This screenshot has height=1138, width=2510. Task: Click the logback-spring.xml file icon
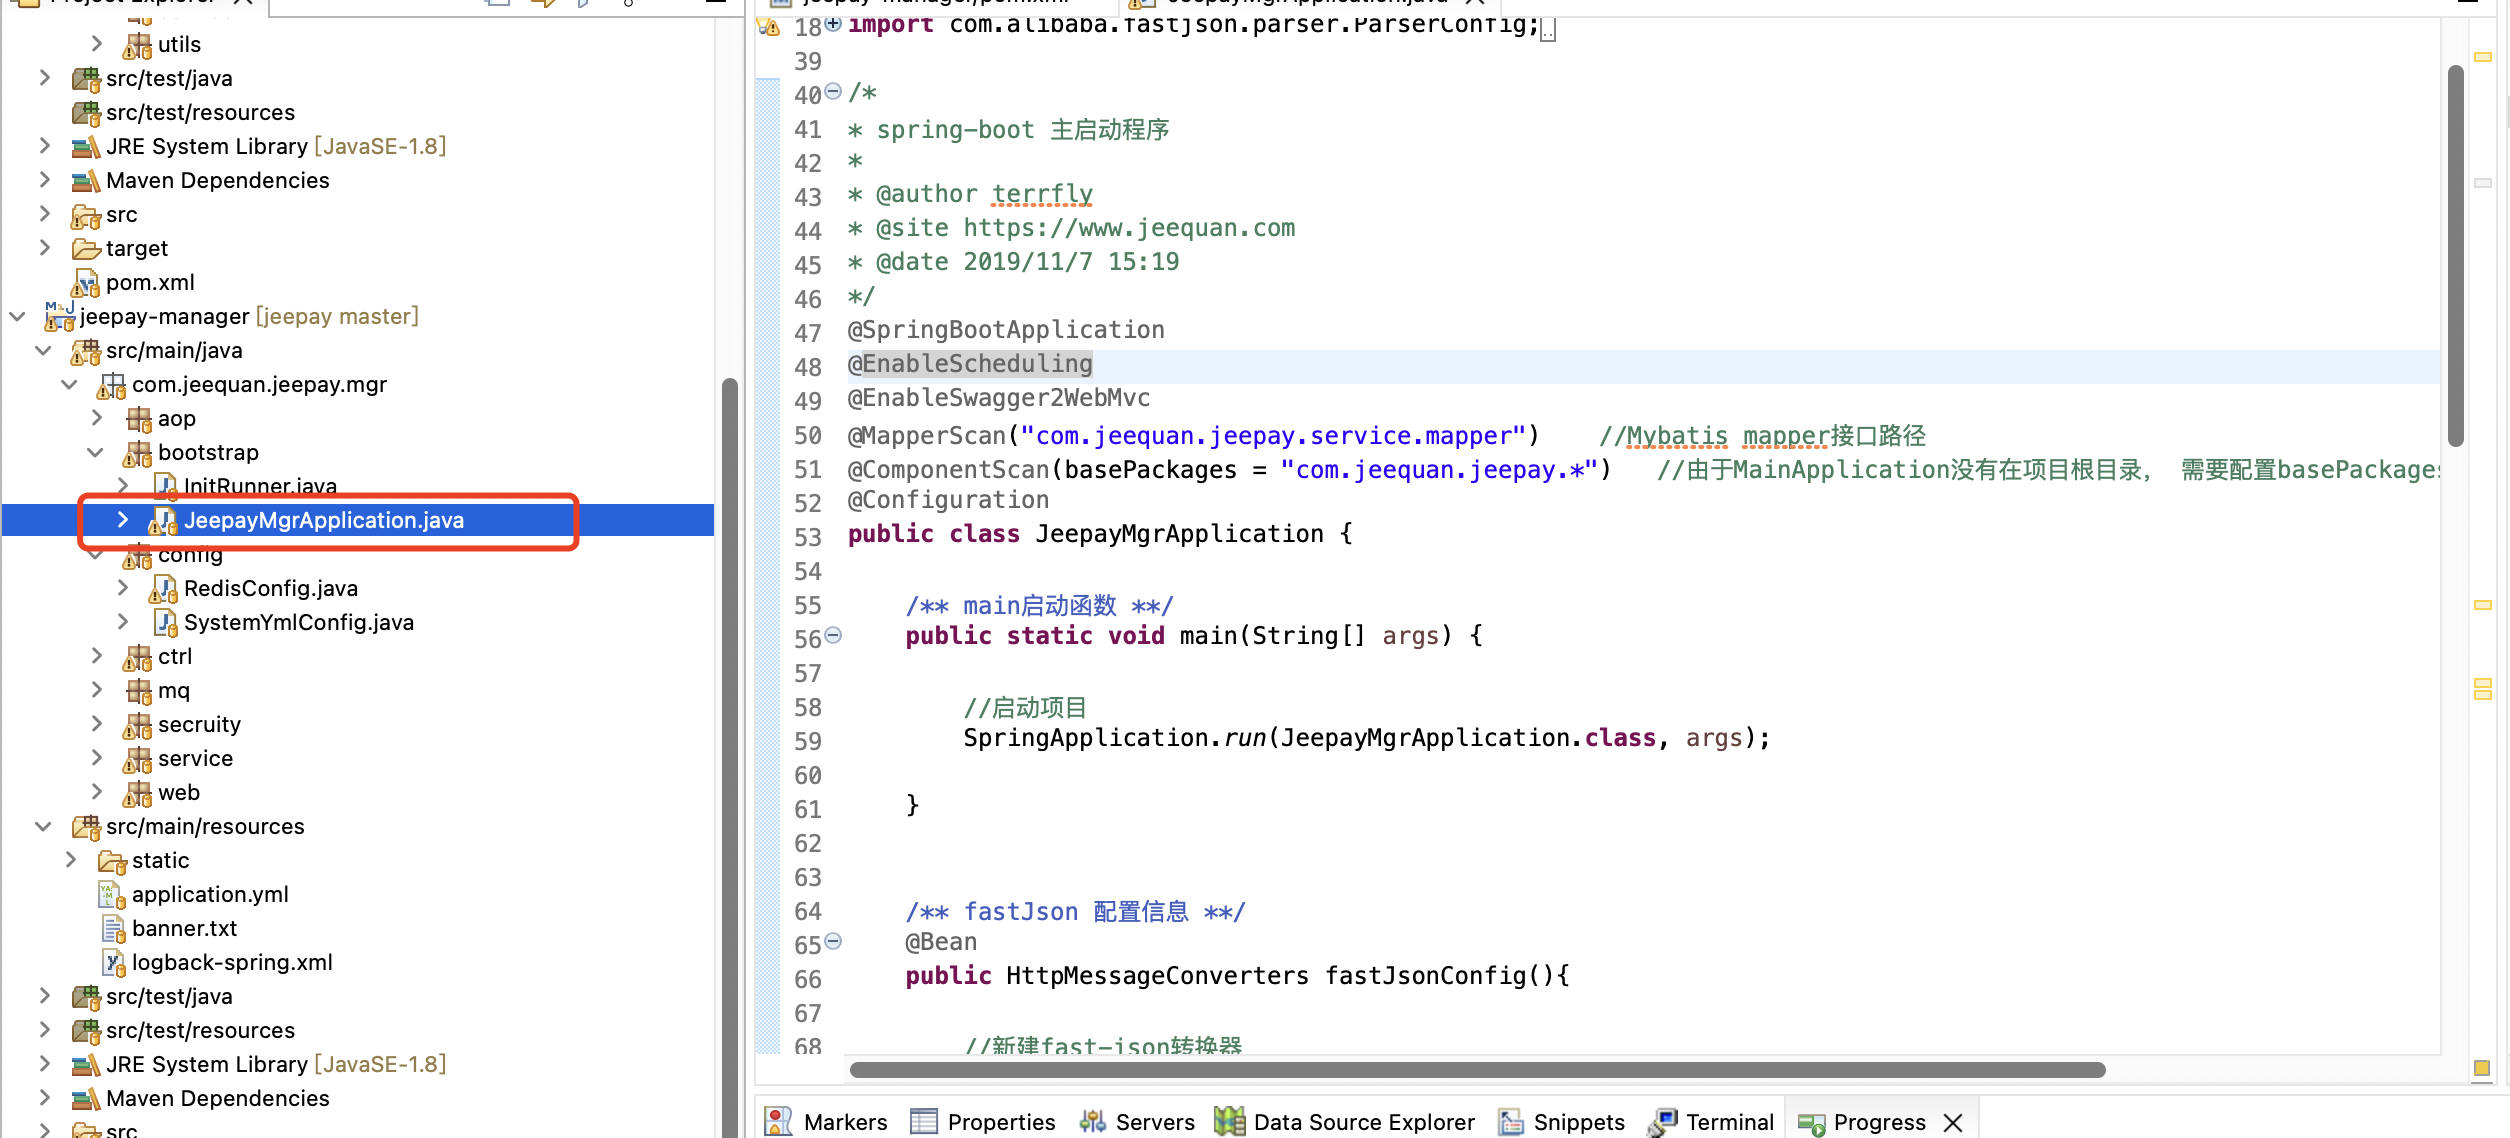click(113, 962)
